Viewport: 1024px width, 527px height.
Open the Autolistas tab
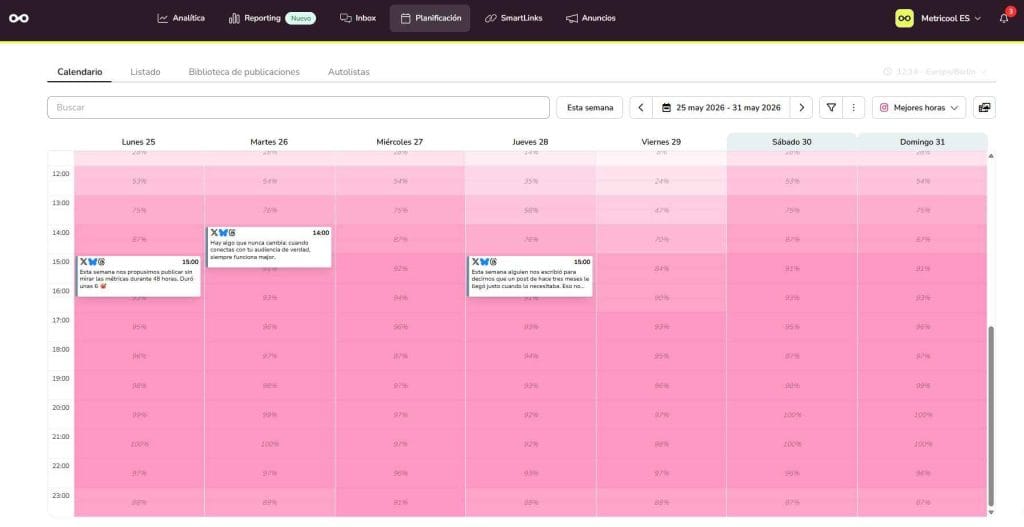pos(349,72)
